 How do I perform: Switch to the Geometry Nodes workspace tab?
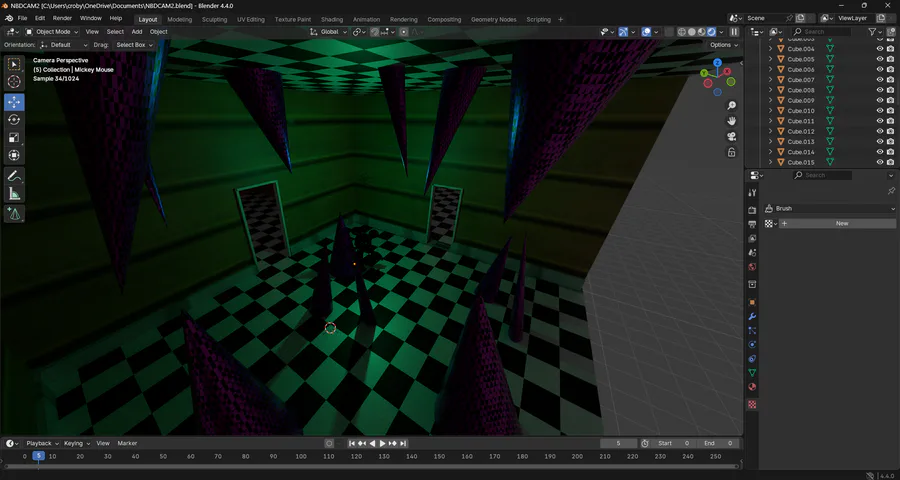point(494,19)
